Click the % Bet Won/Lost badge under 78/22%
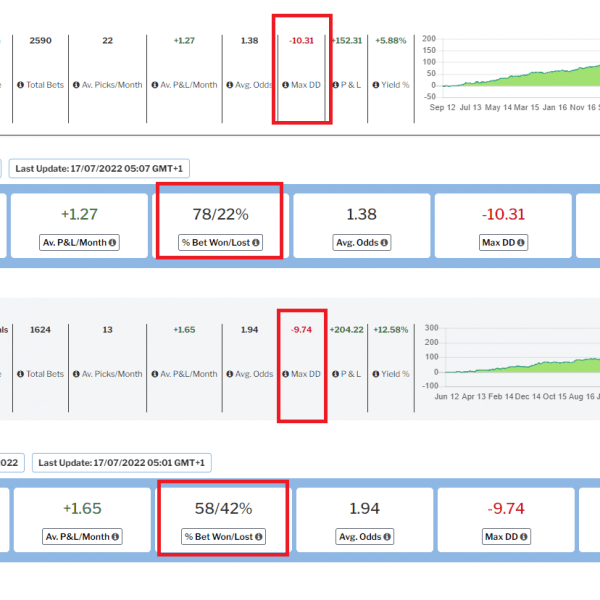 220,243
